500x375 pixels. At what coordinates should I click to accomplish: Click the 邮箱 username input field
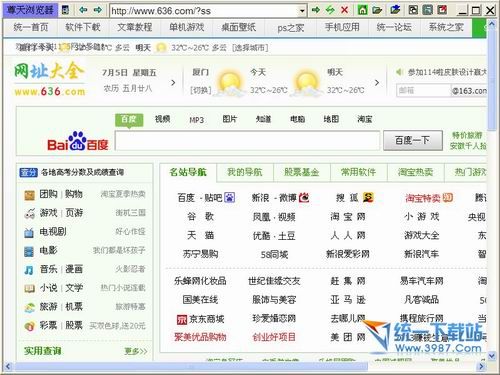(x=423, y=90)
